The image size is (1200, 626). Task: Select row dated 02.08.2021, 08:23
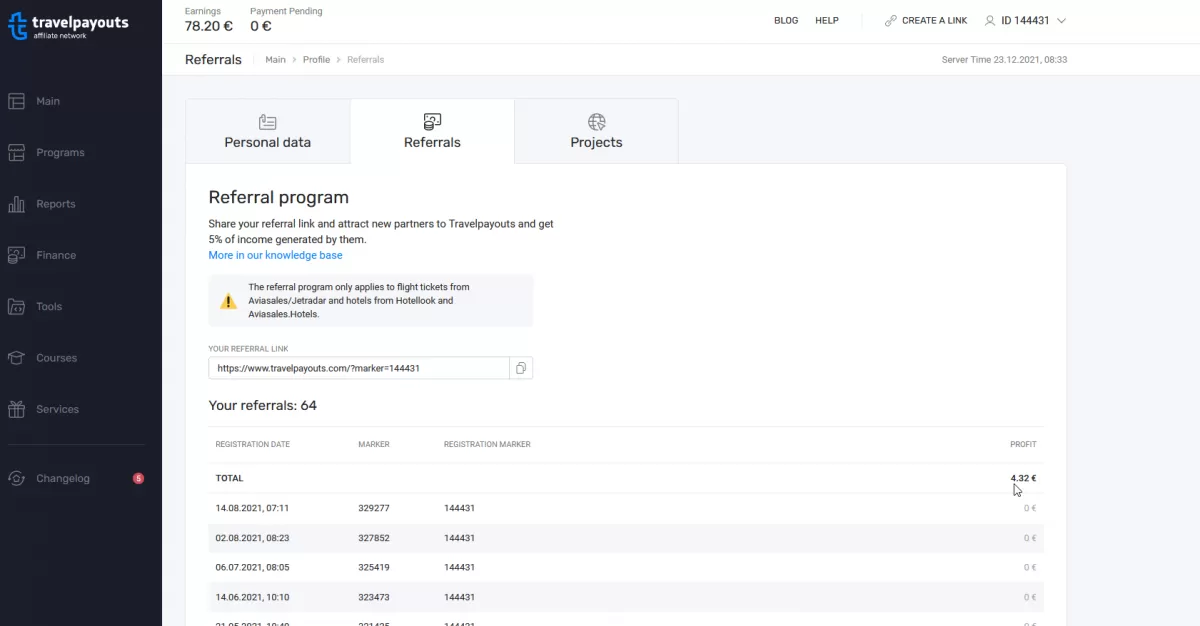point(626,538)
